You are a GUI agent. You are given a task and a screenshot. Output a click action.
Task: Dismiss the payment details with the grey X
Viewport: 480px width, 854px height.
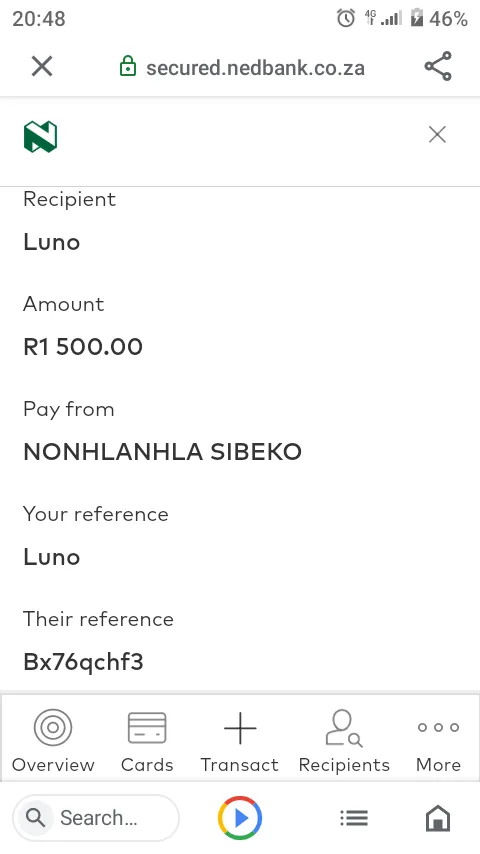tap(437, 135)
